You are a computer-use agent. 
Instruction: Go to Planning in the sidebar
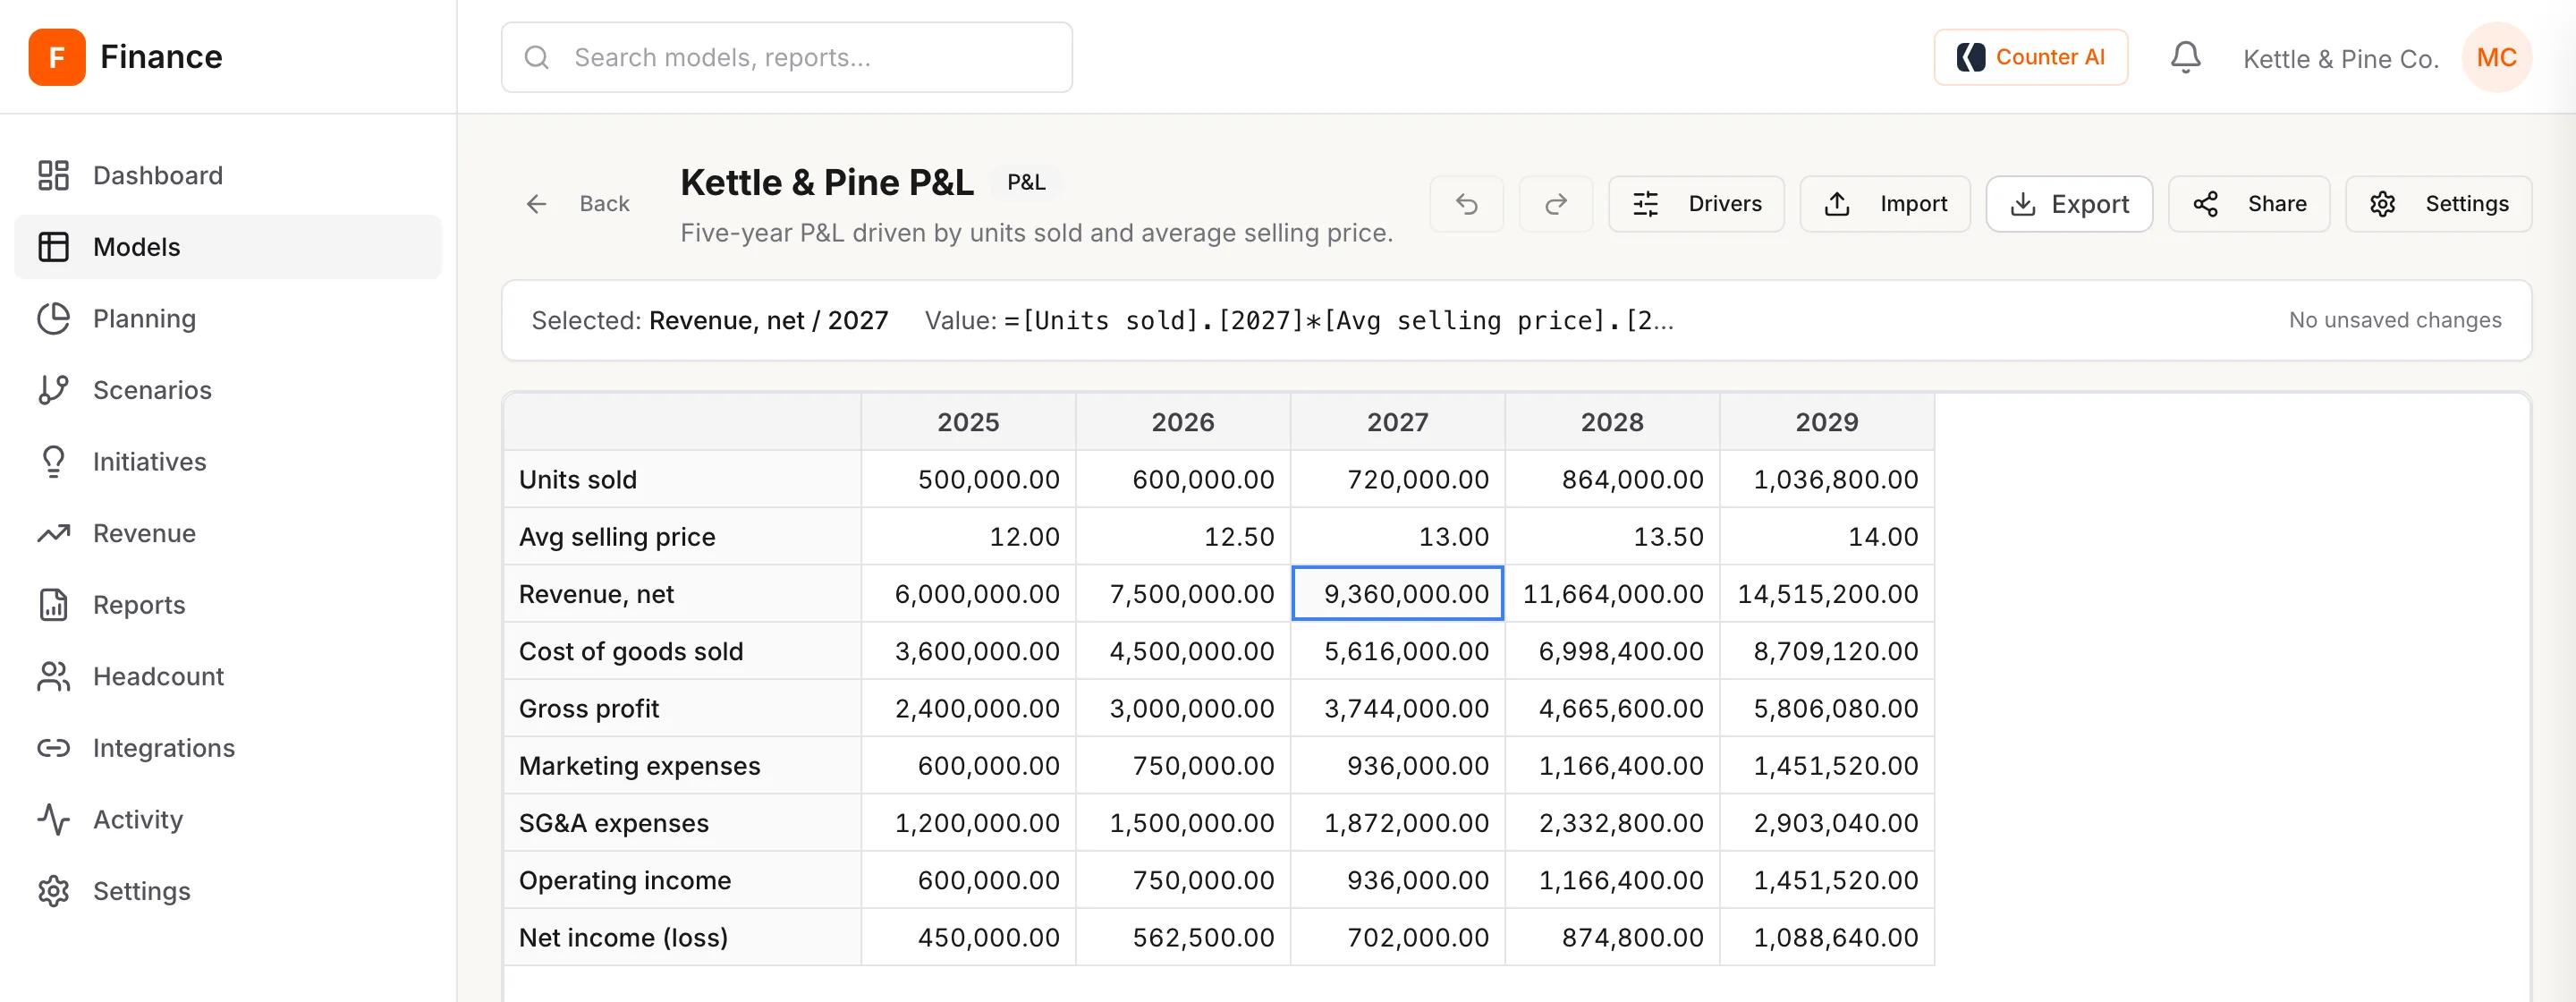(x=228, y=318)
